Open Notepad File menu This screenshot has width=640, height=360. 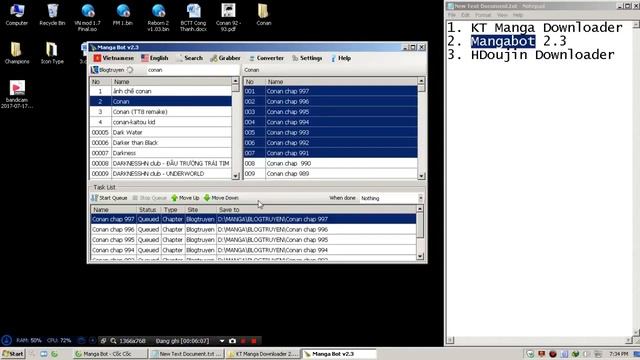452,15
